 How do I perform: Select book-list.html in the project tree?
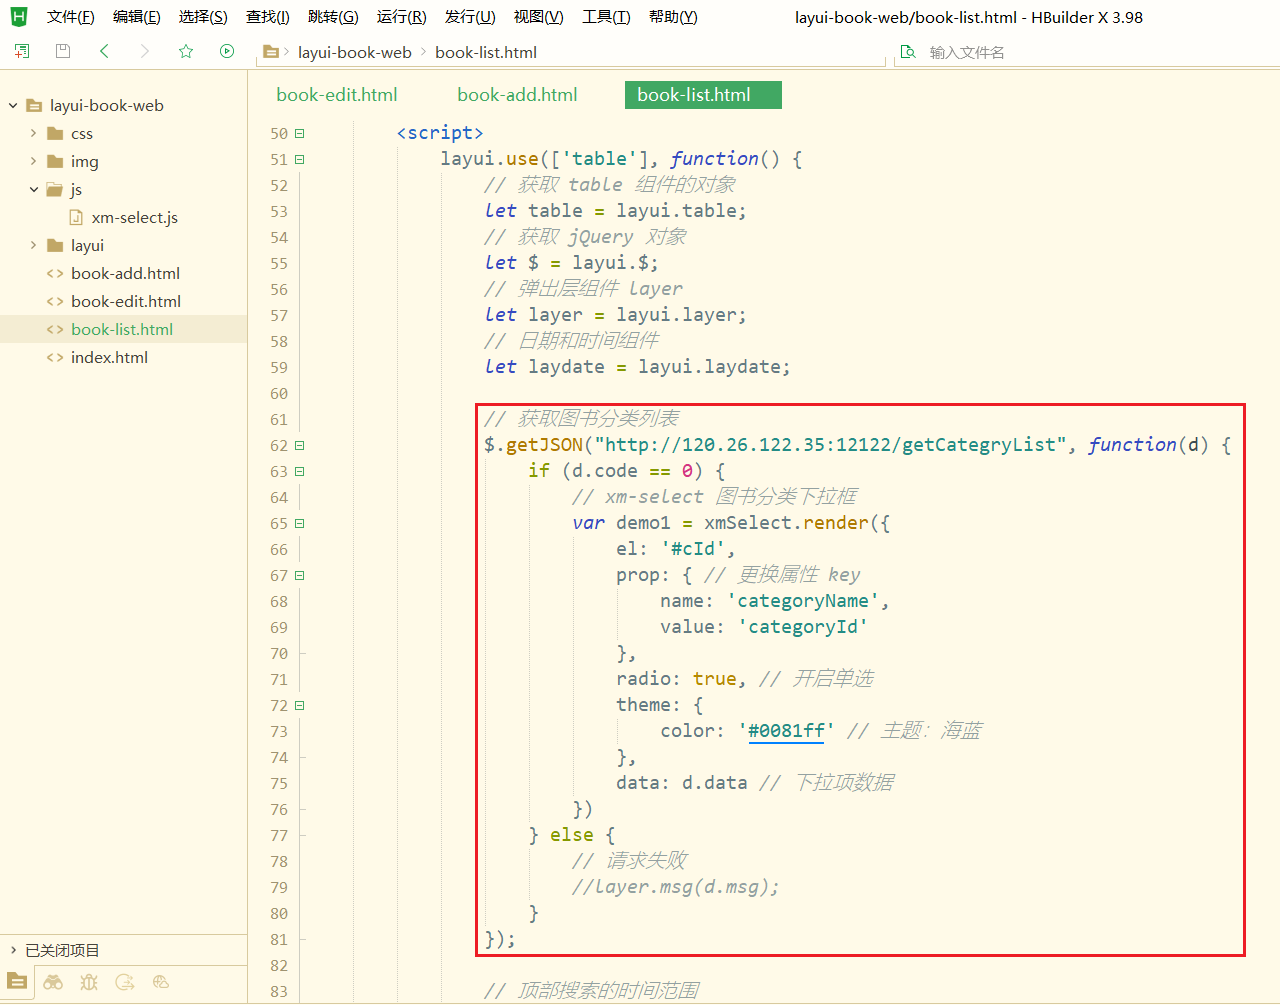(123, 329)
